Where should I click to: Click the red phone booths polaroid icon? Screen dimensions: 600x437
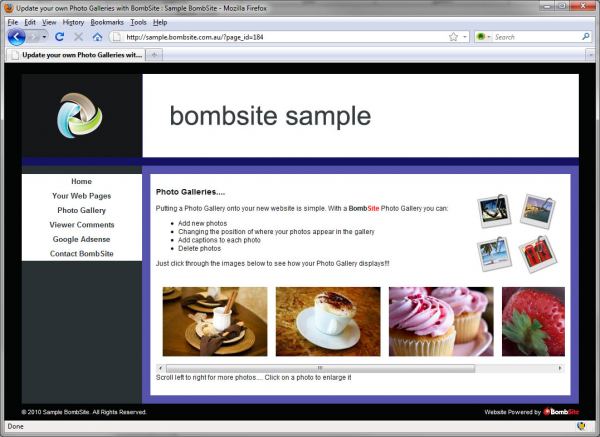pos(538,254)
